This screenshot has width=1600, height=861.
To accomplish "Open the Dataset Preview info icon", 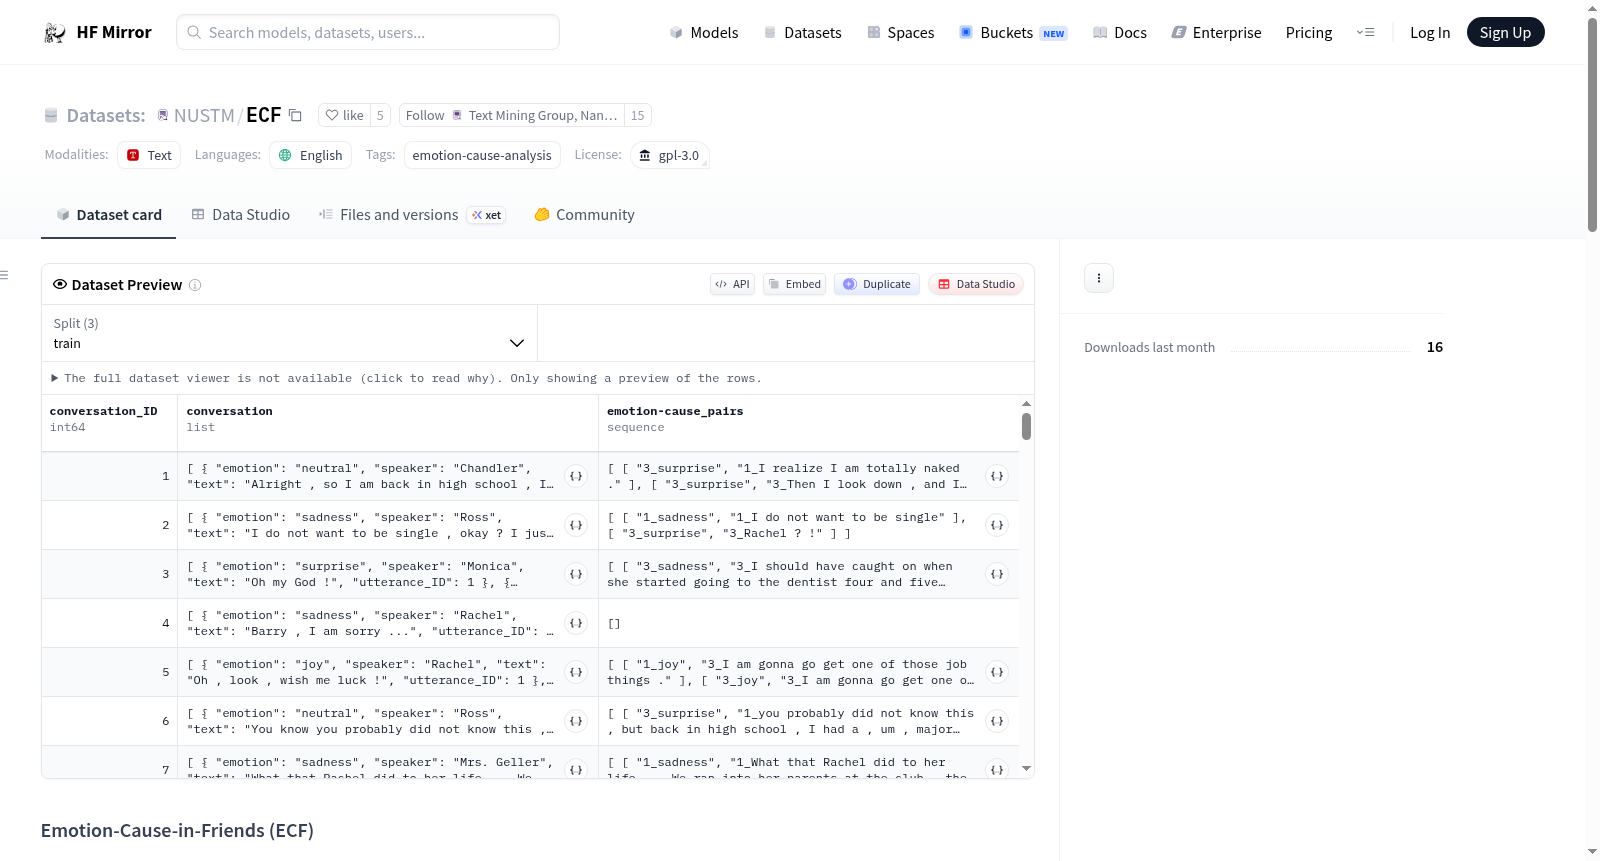I will pyautogui.click(x=195, y=285).
